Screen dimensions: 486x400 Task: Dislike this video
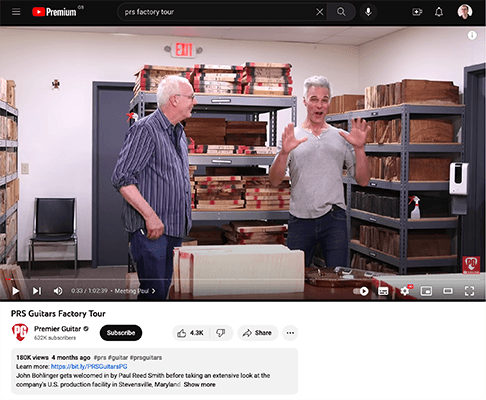[x=221, y=333]
